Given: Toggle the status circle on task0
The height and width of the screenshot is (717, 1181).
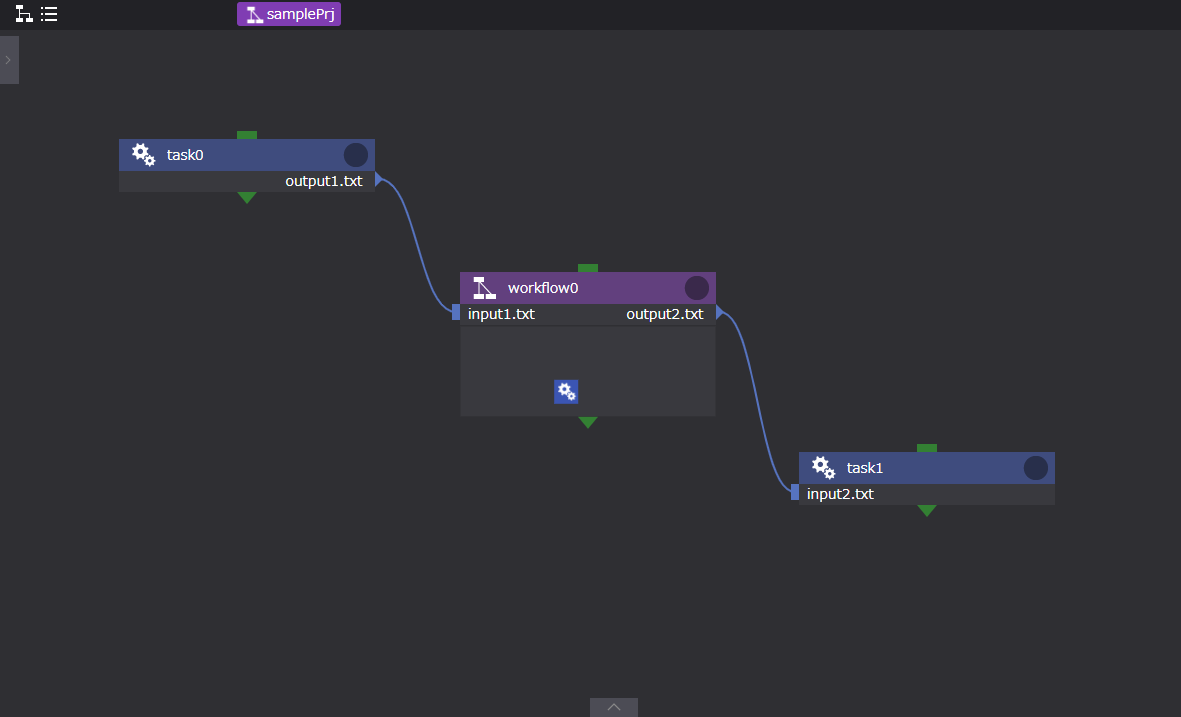Looking at the screenshot, I should click(x=356, y=155).
